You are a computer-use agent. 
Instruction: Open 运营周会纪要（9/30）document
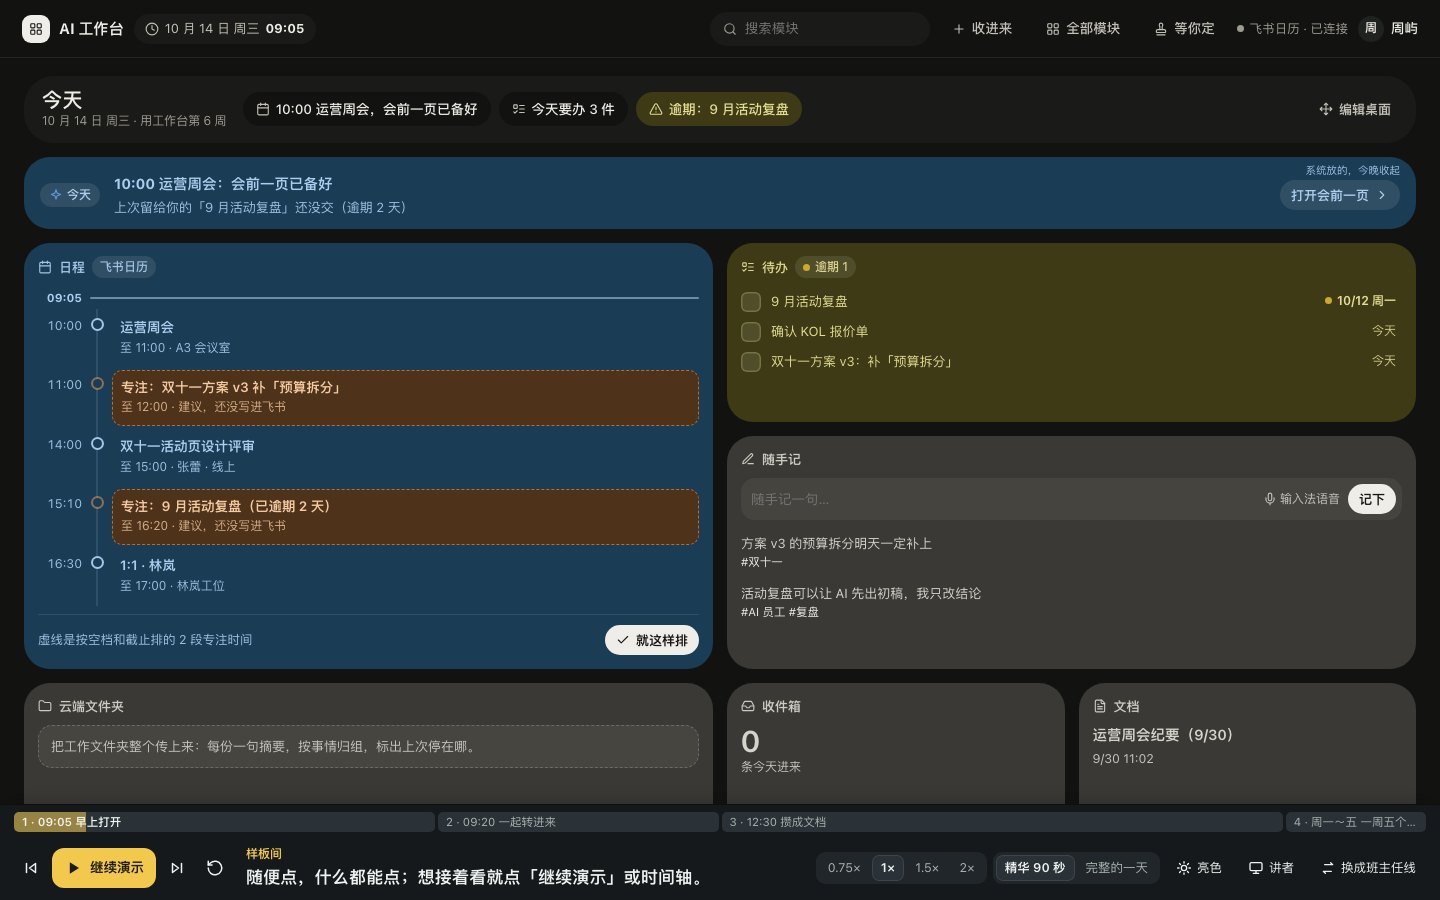pos(1163,735)
